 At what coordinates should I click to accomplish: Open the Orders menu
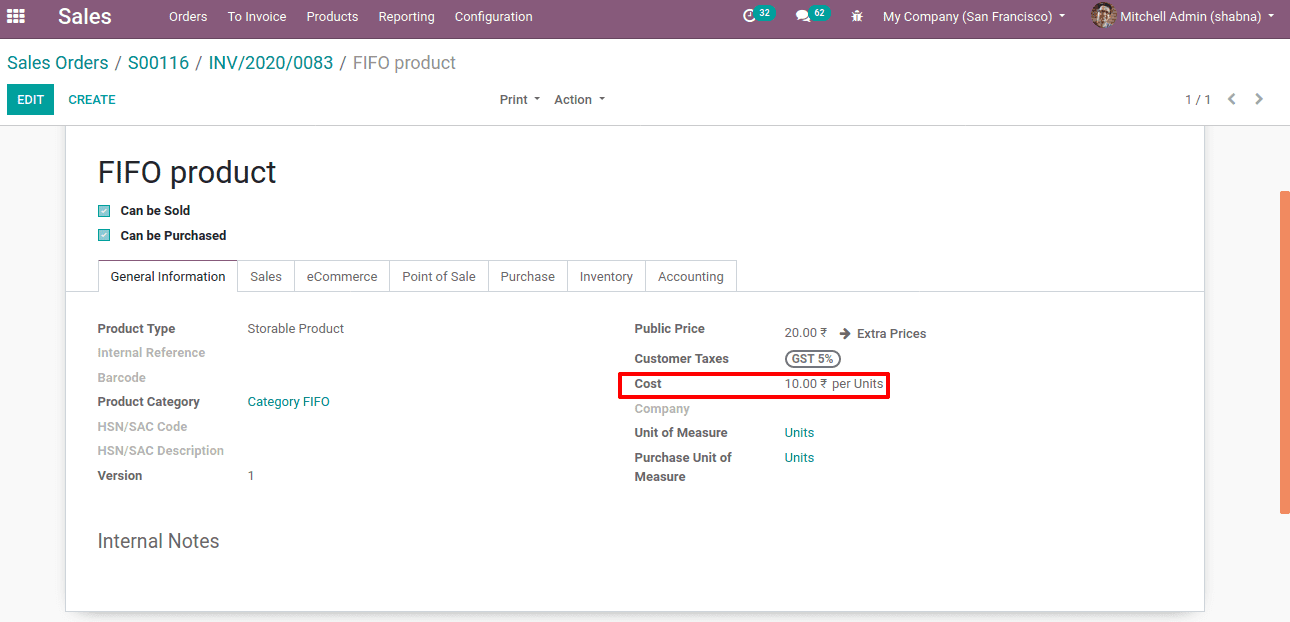tap(188, 16)
